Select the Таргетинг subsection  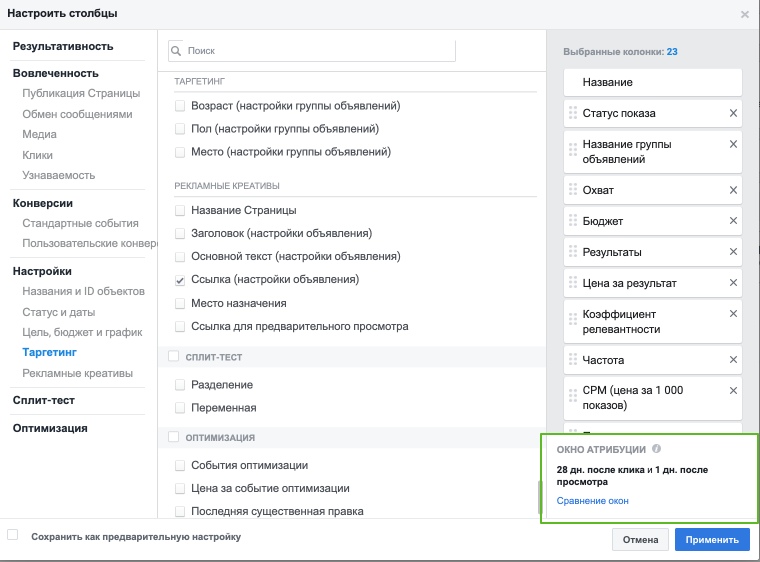click(x=49, y=353)
